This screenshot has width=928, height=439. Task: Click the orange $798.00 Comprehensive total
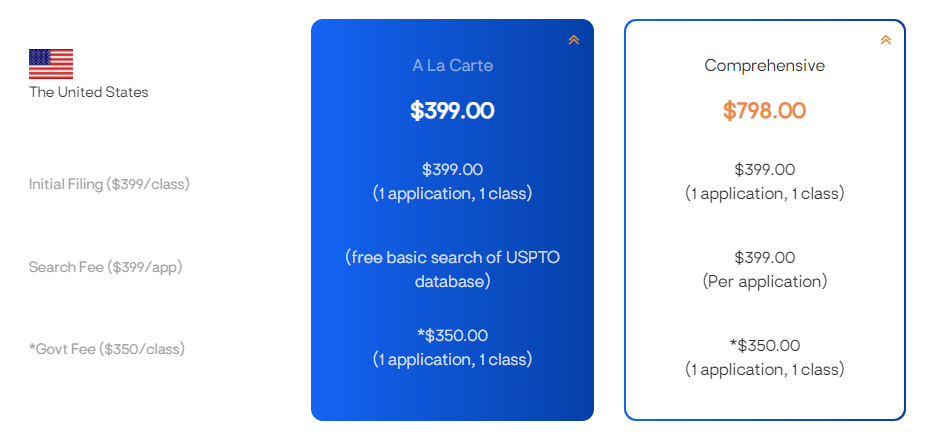pyautogui.click(x=764, y=111)
